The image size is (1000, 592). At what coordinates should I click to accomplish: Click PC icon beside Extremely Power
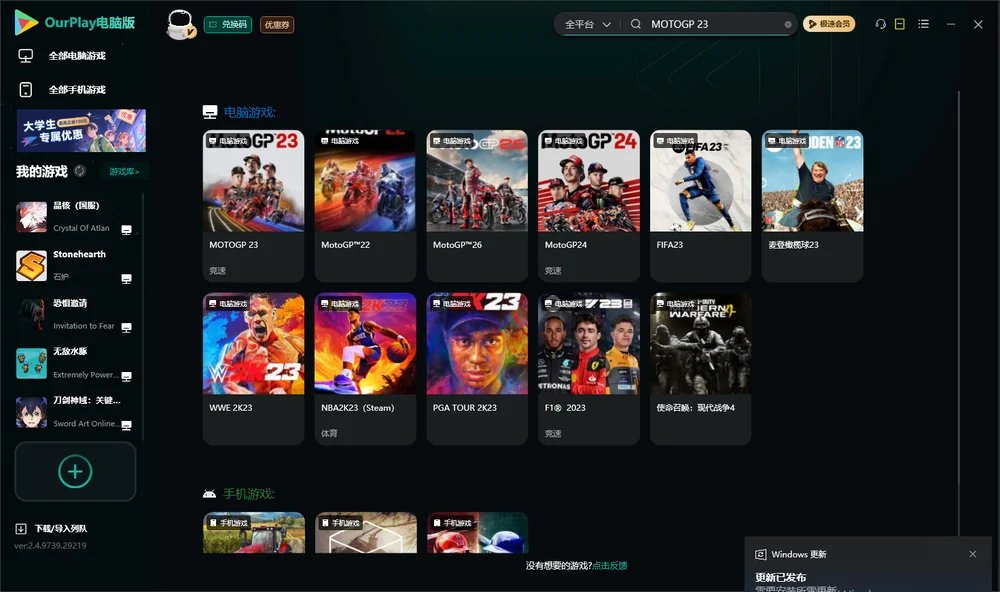coord(126,376)
